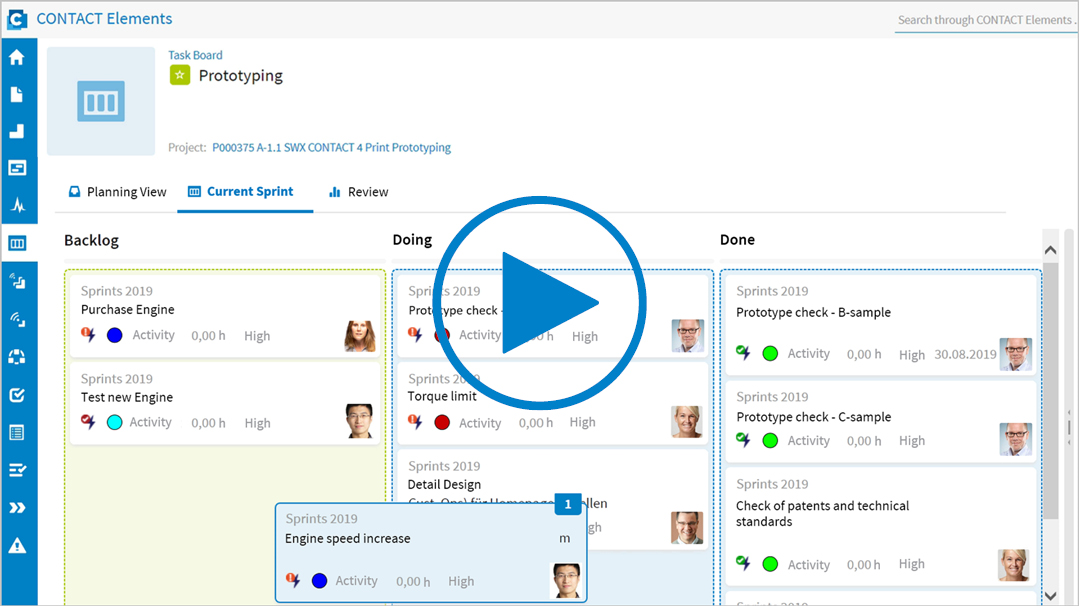
Task: Click the blue status dot on Purchase Engine
Action: (115, 335)
